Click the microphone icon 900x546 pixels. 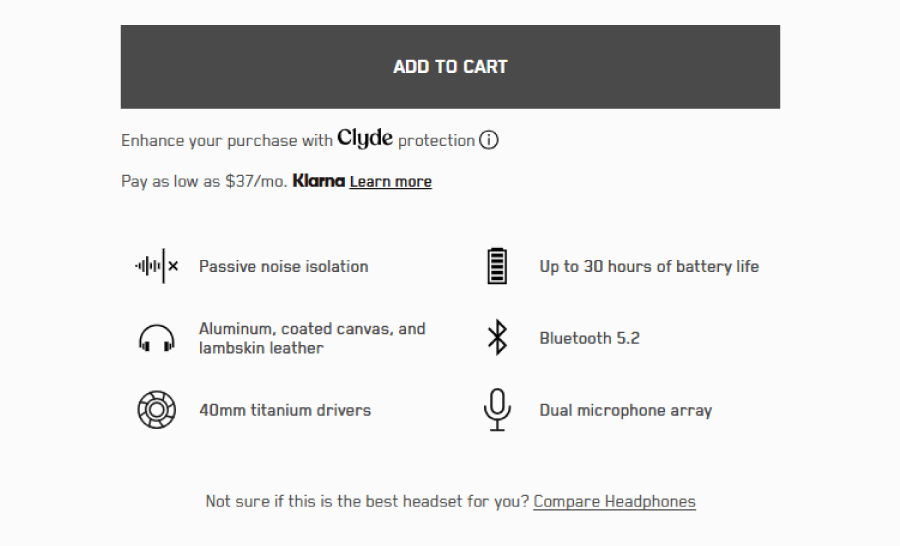497,410
